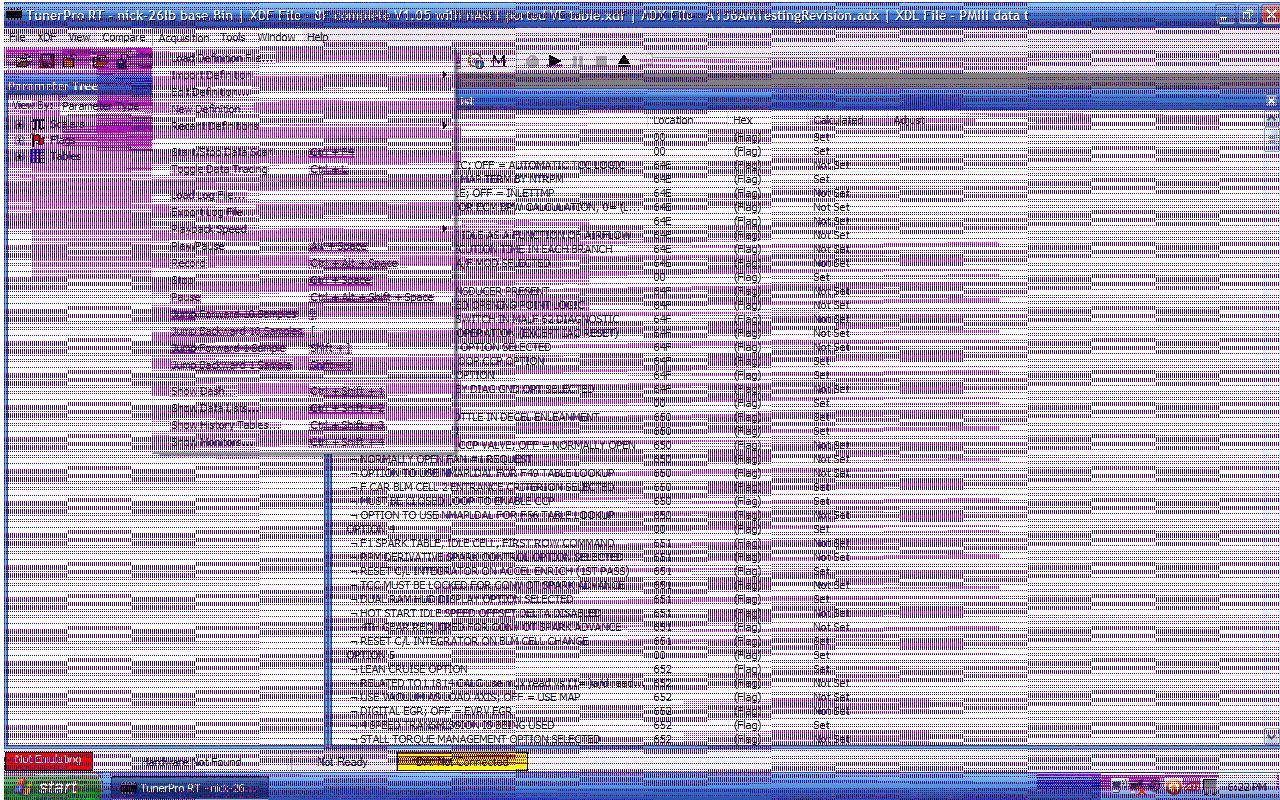Click the pause button in acquisition toolbar
Screen dimensions: 1280x800
[x=578, y=61]
